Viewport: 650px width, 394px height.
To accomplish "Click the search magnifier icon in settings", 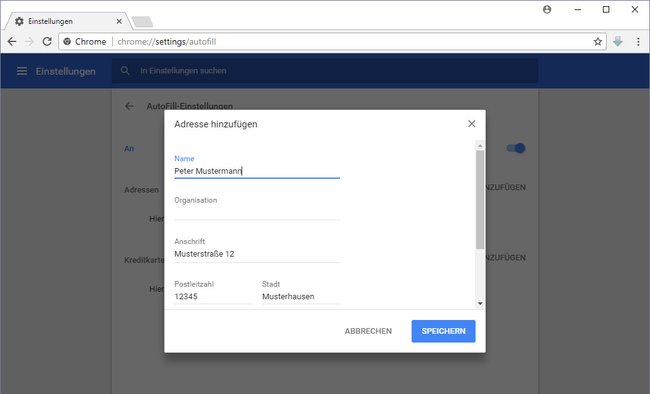I will click(125, 71).
